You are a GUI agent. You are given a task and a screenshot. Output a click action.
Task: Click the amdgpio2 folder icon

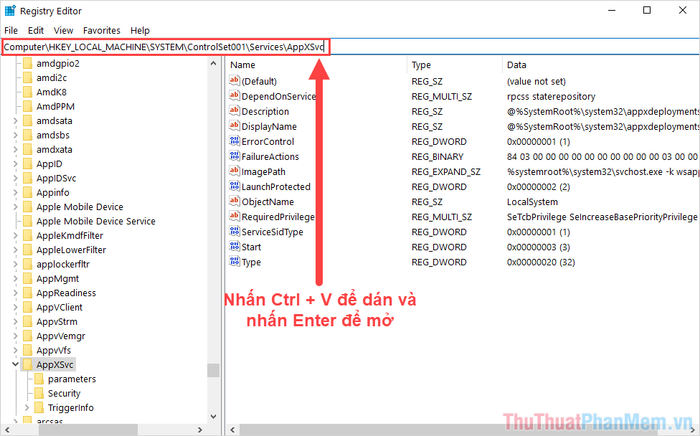coord(28,63)
